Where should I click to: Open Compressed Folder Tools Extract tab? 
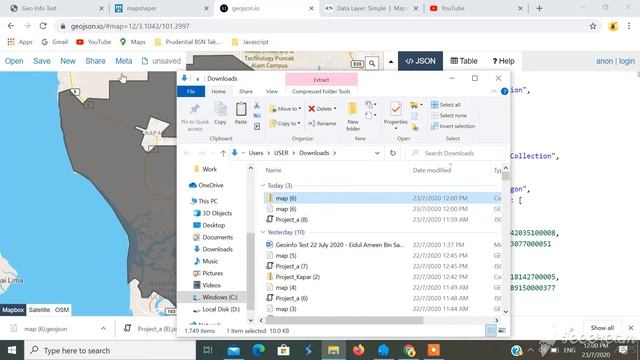click(x=321, y=80)
